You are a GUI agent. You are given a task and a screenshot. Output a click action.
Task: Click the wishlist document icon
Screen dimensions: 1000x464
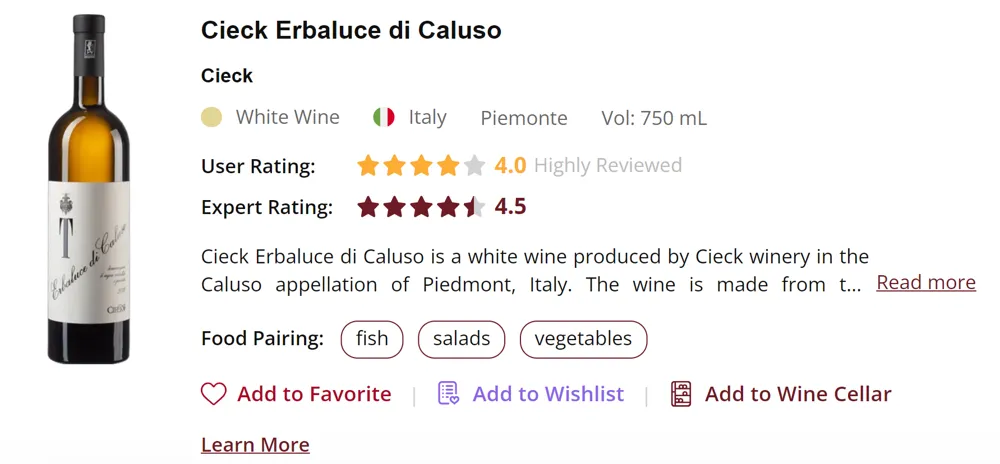pos(449,394)
